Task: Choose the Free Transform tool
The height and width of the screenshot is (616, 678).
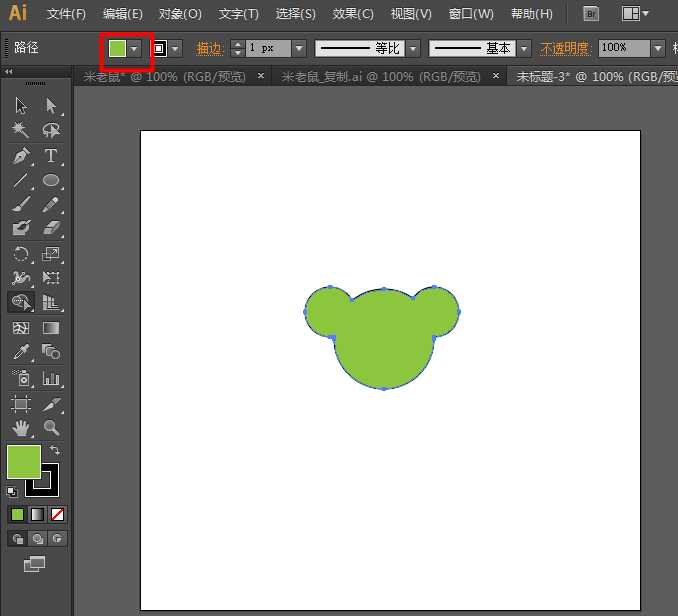Action: pos(51,278)
